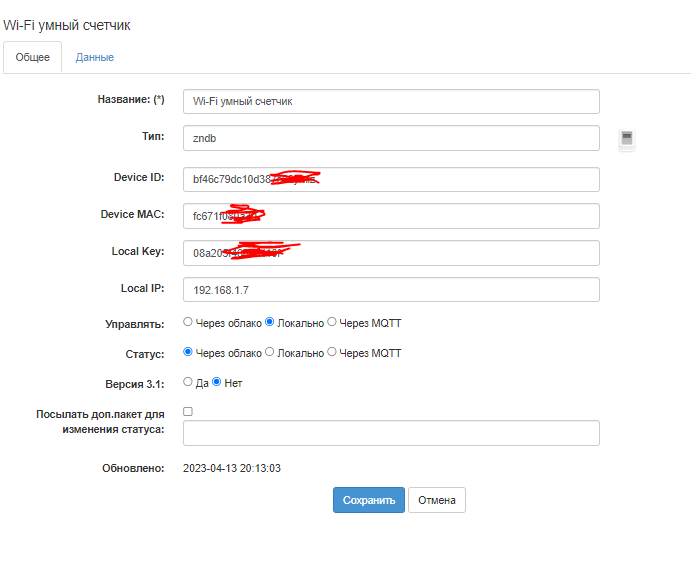The width and height of the screenshot is (691, 564).
Task: Enable the Посылать доп.пакет checkbox
Action: (188, 412)
